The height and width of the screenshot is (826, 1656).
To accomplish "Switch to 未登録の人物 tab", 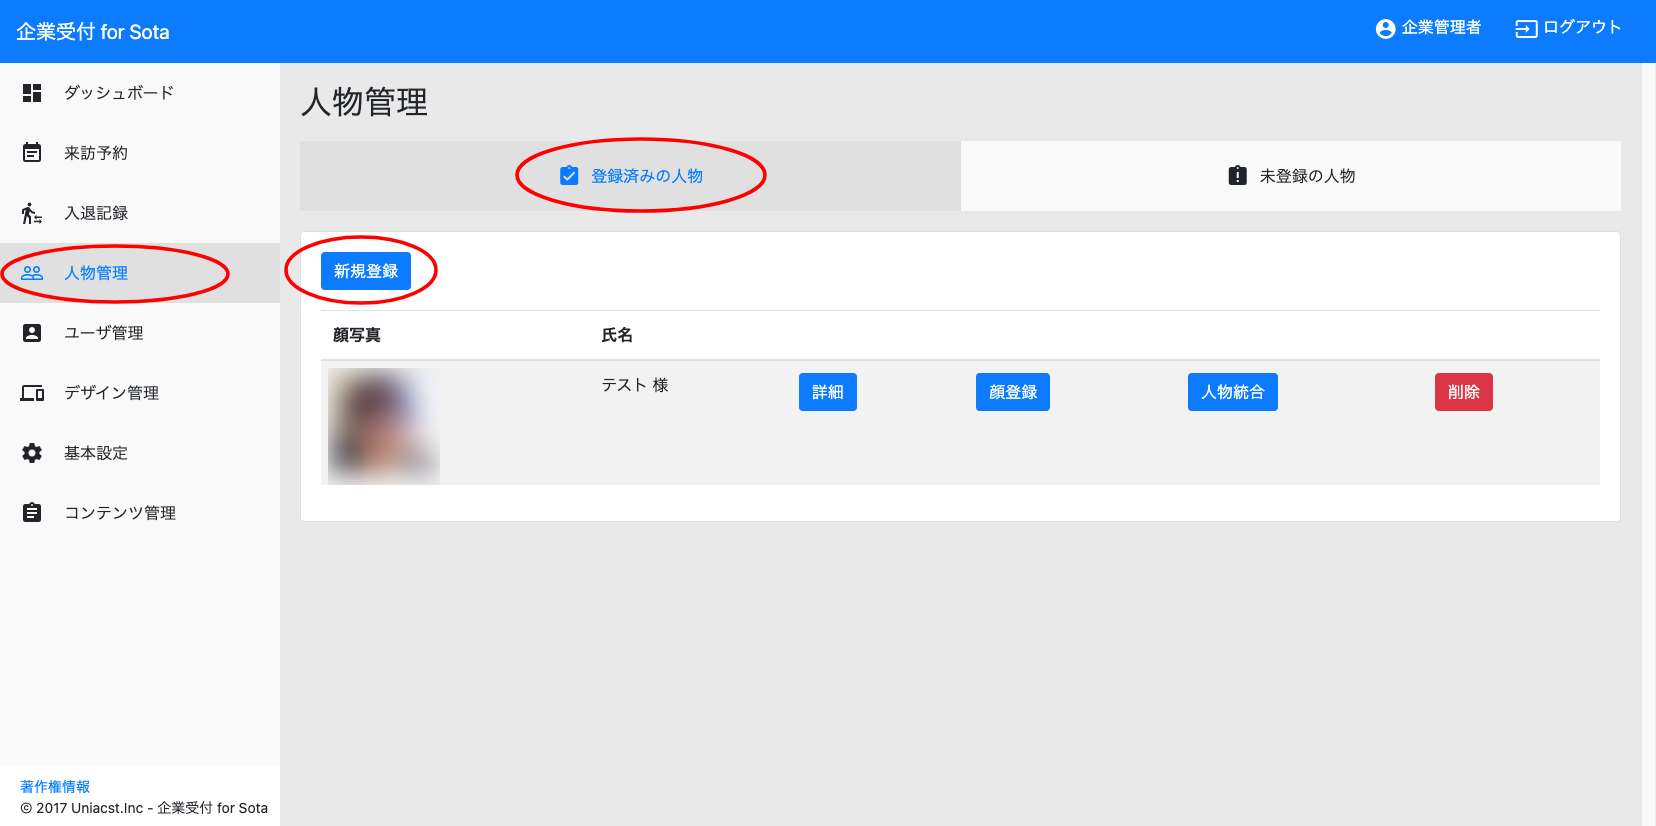I will pos(1291,176).
